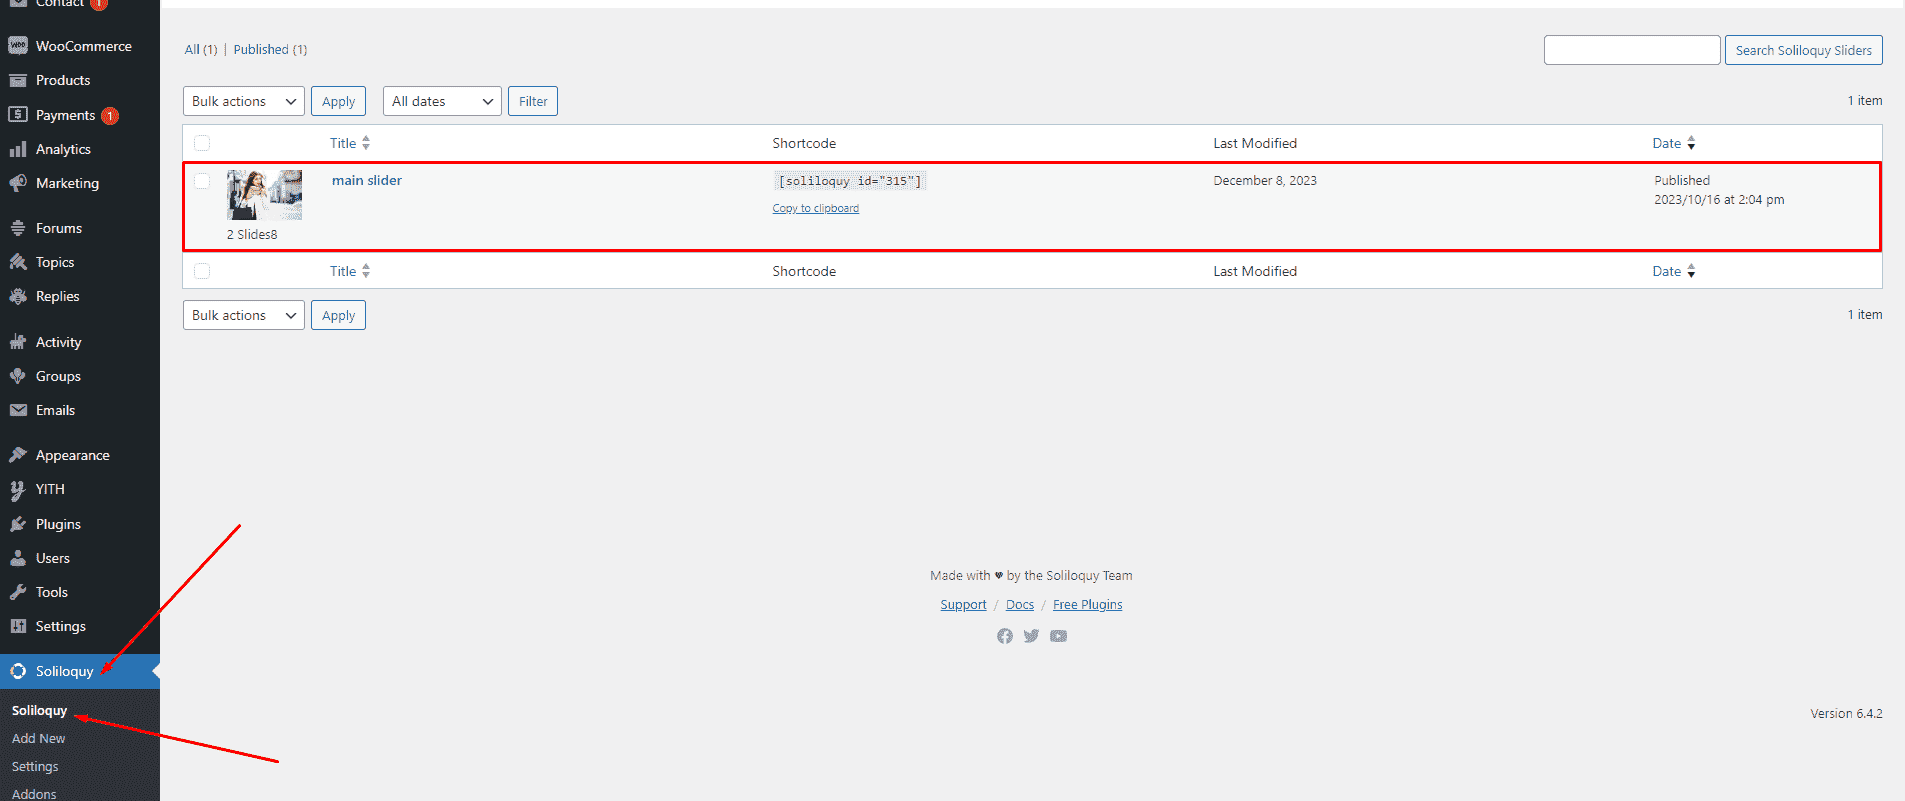Click the Appearance paintbrush icon
1905x801 pixels.
18,455
